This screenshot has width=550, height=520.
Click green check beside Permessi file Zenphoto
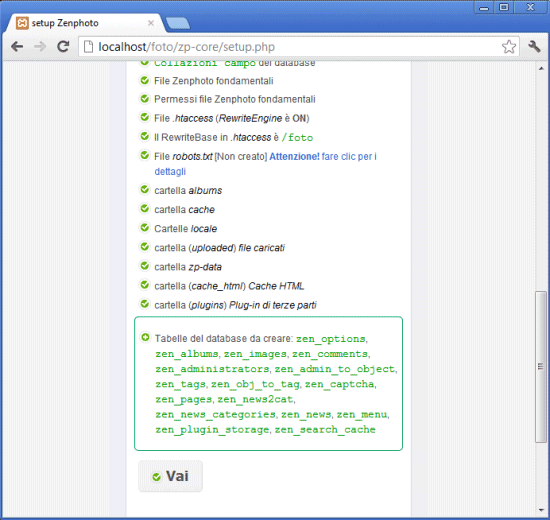tap(145, 99)
